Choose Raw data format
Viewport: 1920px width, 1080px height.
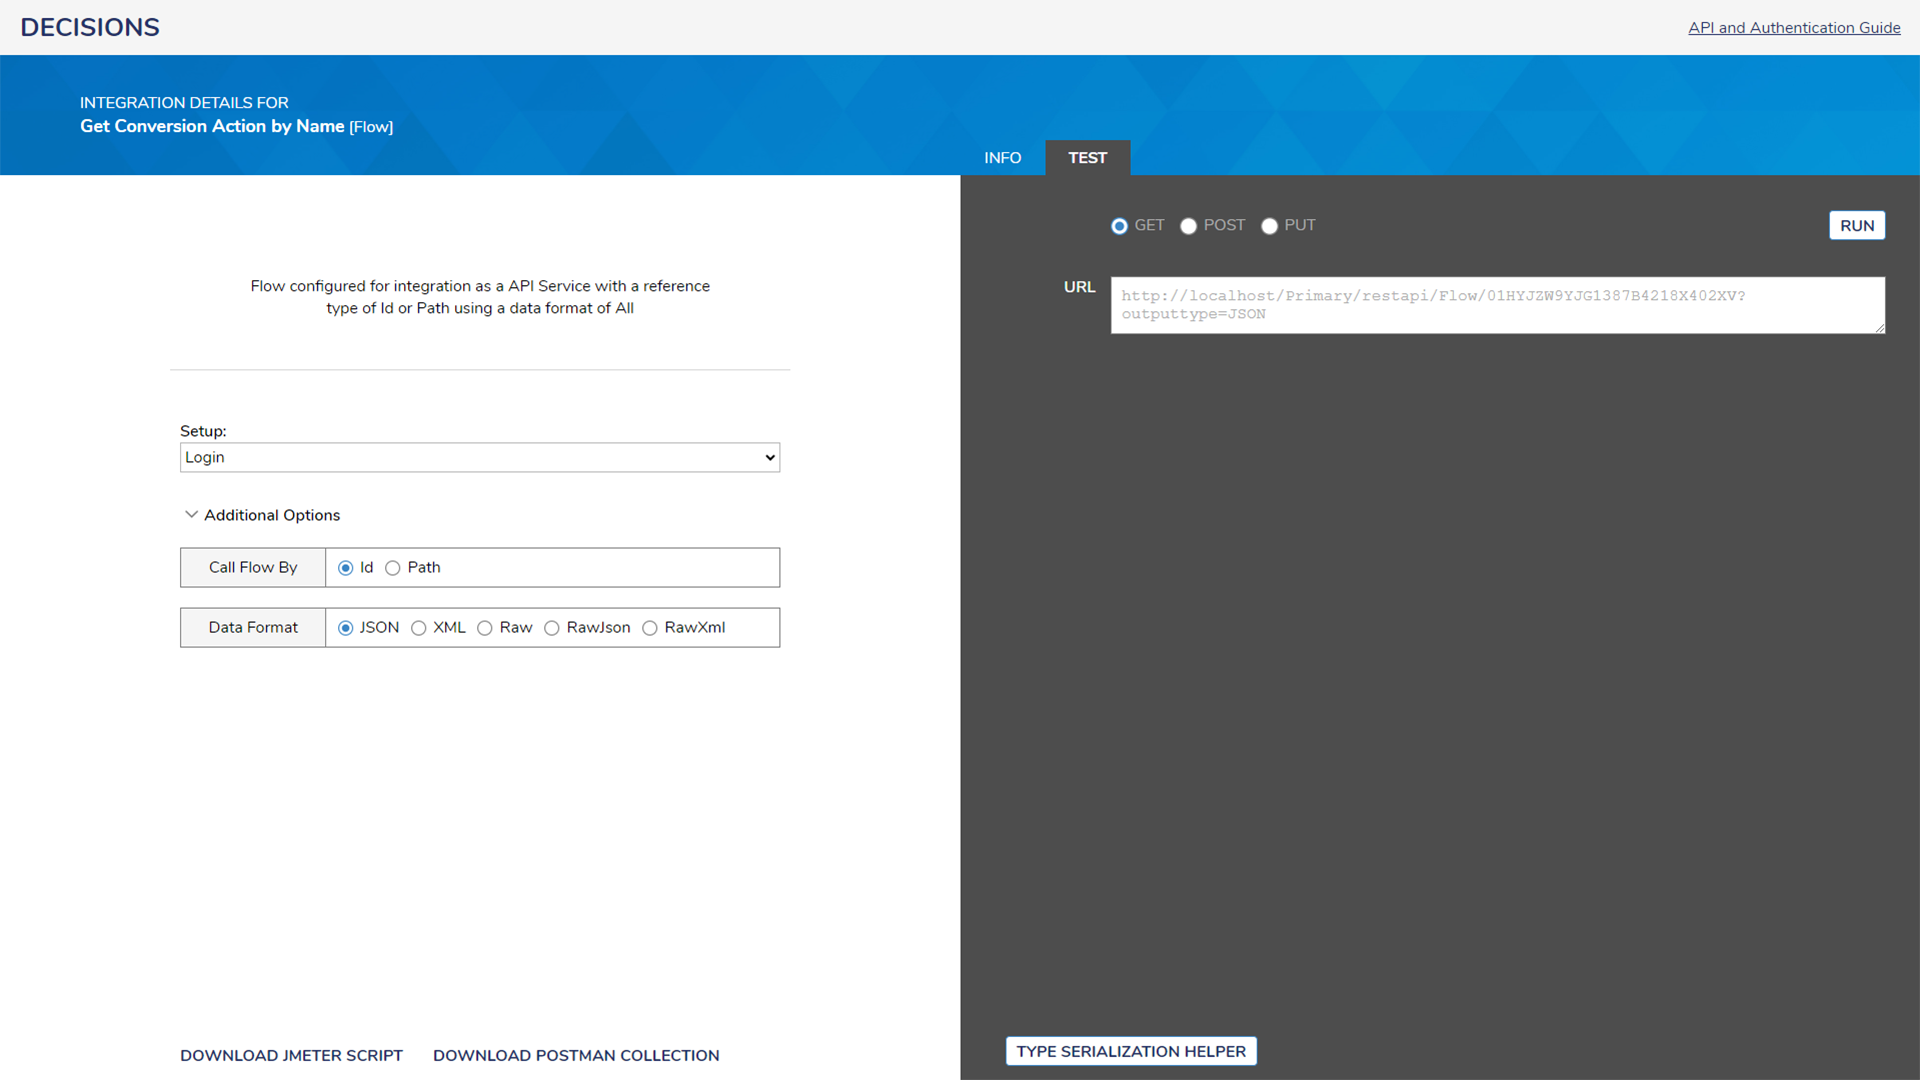[x=485, y=628]
